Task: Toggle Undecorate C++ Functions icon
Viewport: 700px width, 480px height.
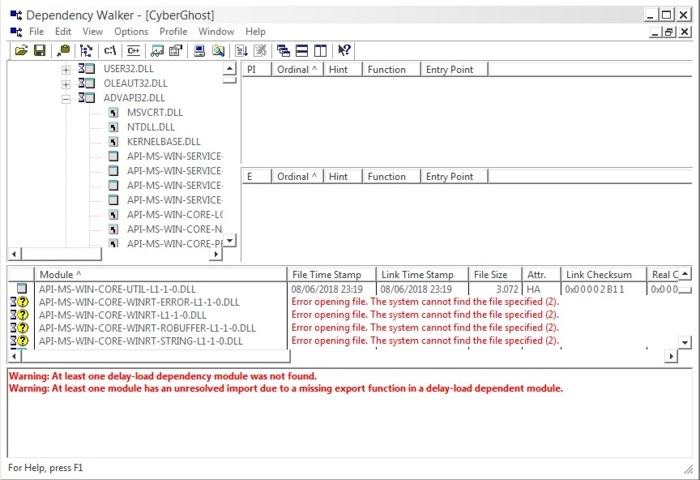Action: (133, 50)
